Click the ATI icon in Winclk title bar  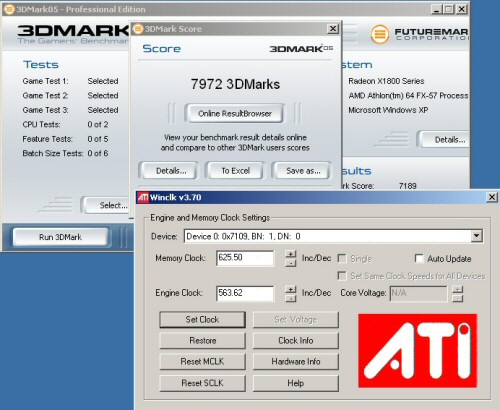(143, 197)
